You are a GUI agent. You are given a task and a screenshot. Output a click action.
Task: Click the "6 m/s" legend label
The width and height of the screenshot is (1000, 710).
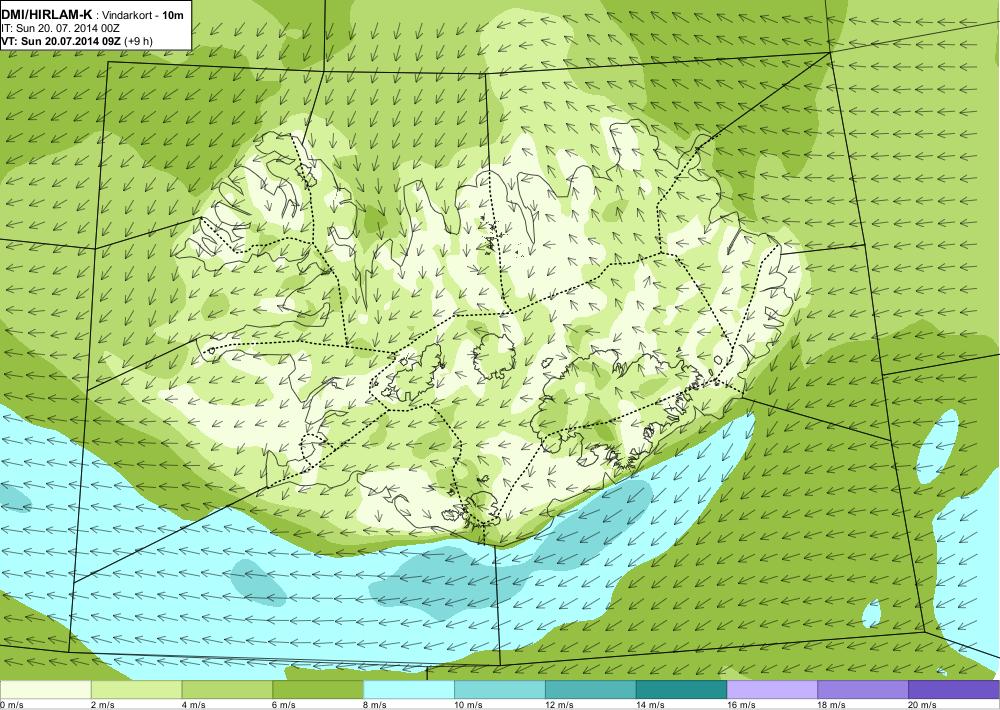pyautogui.click(x=284, y=705)
